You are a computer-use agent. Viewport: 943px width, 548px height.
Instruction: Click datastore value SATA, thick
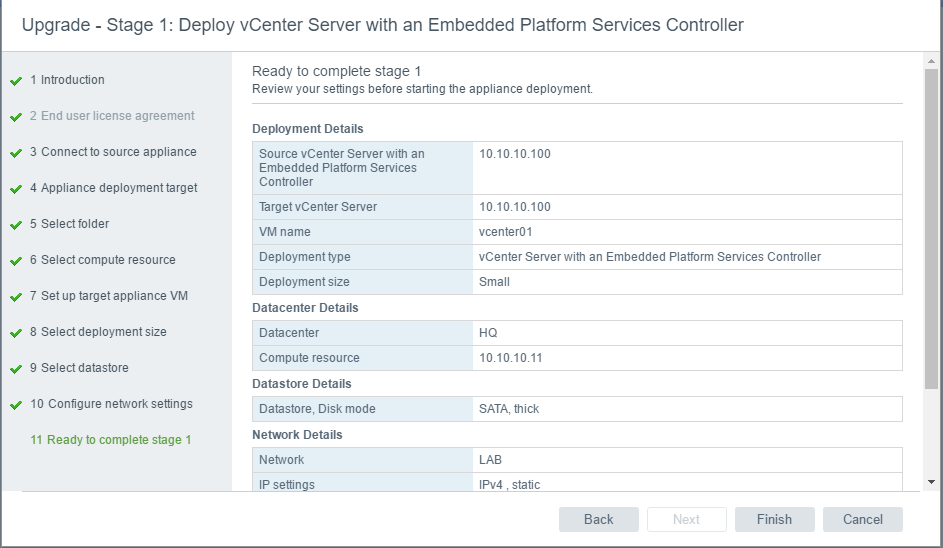click(509, 409)
